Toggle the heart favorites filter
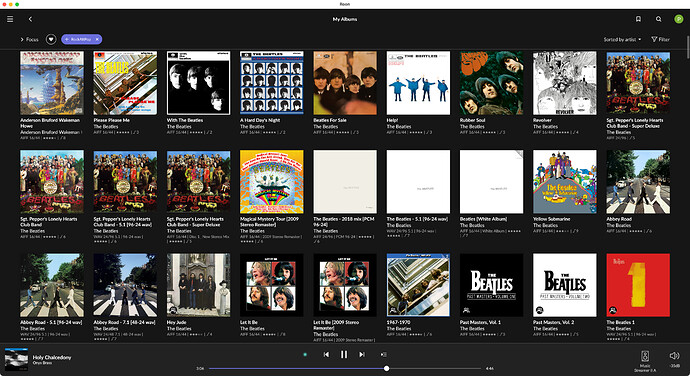The height and width of the screenshot is (376, 690). tap(51, 39)
